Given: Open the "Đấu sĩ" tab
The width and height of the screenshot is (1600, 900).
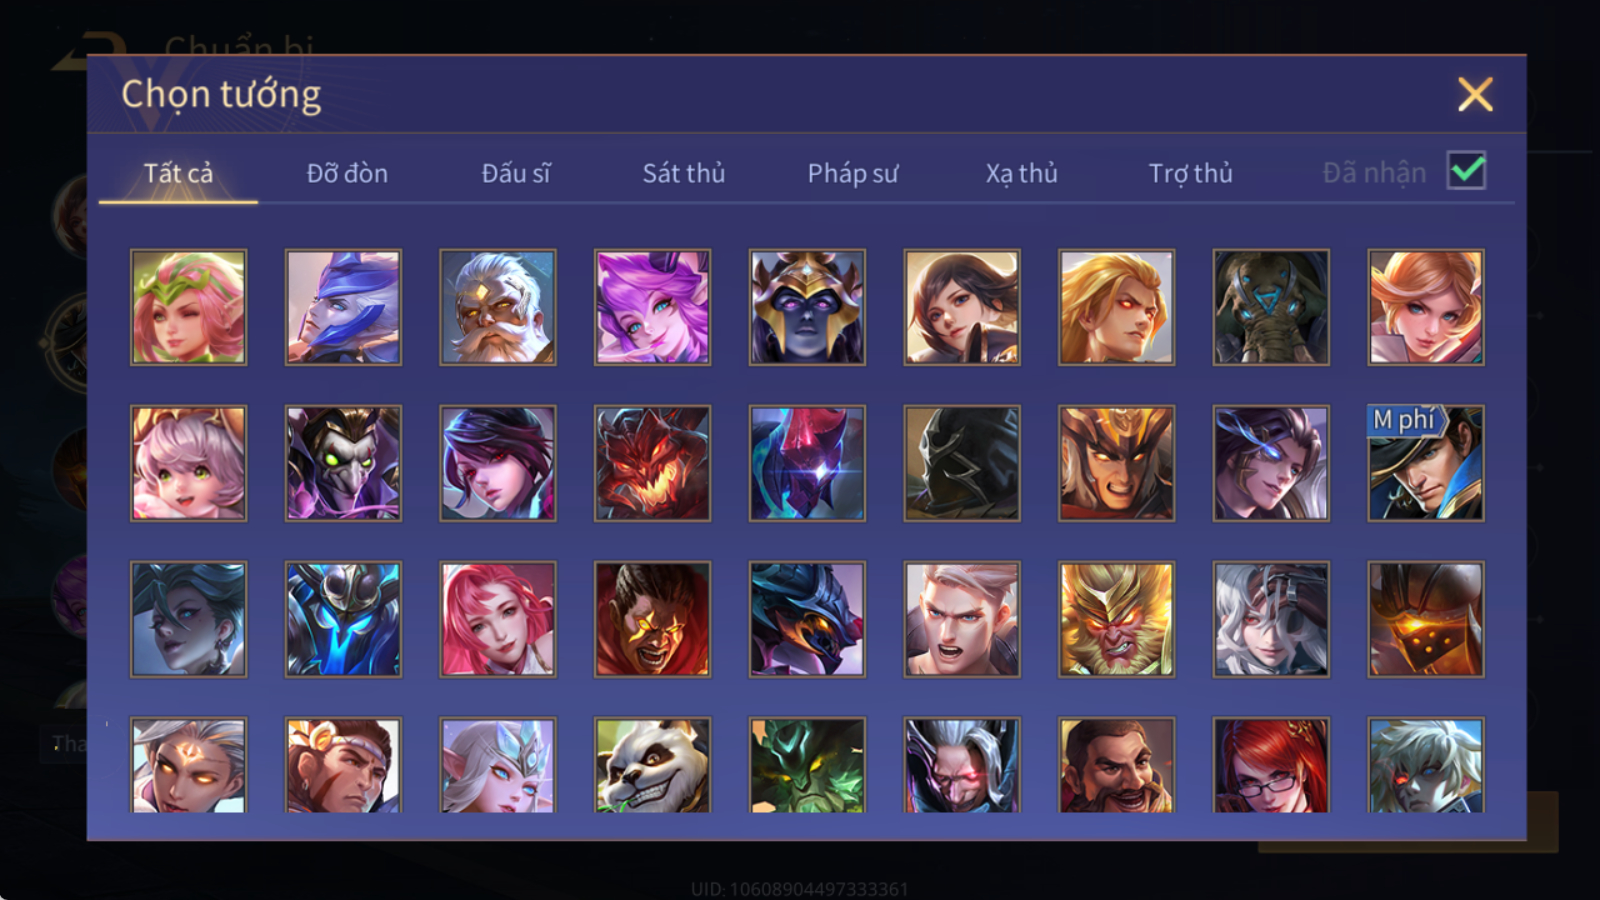Looking at the screenshot, I should pos(516,173).
